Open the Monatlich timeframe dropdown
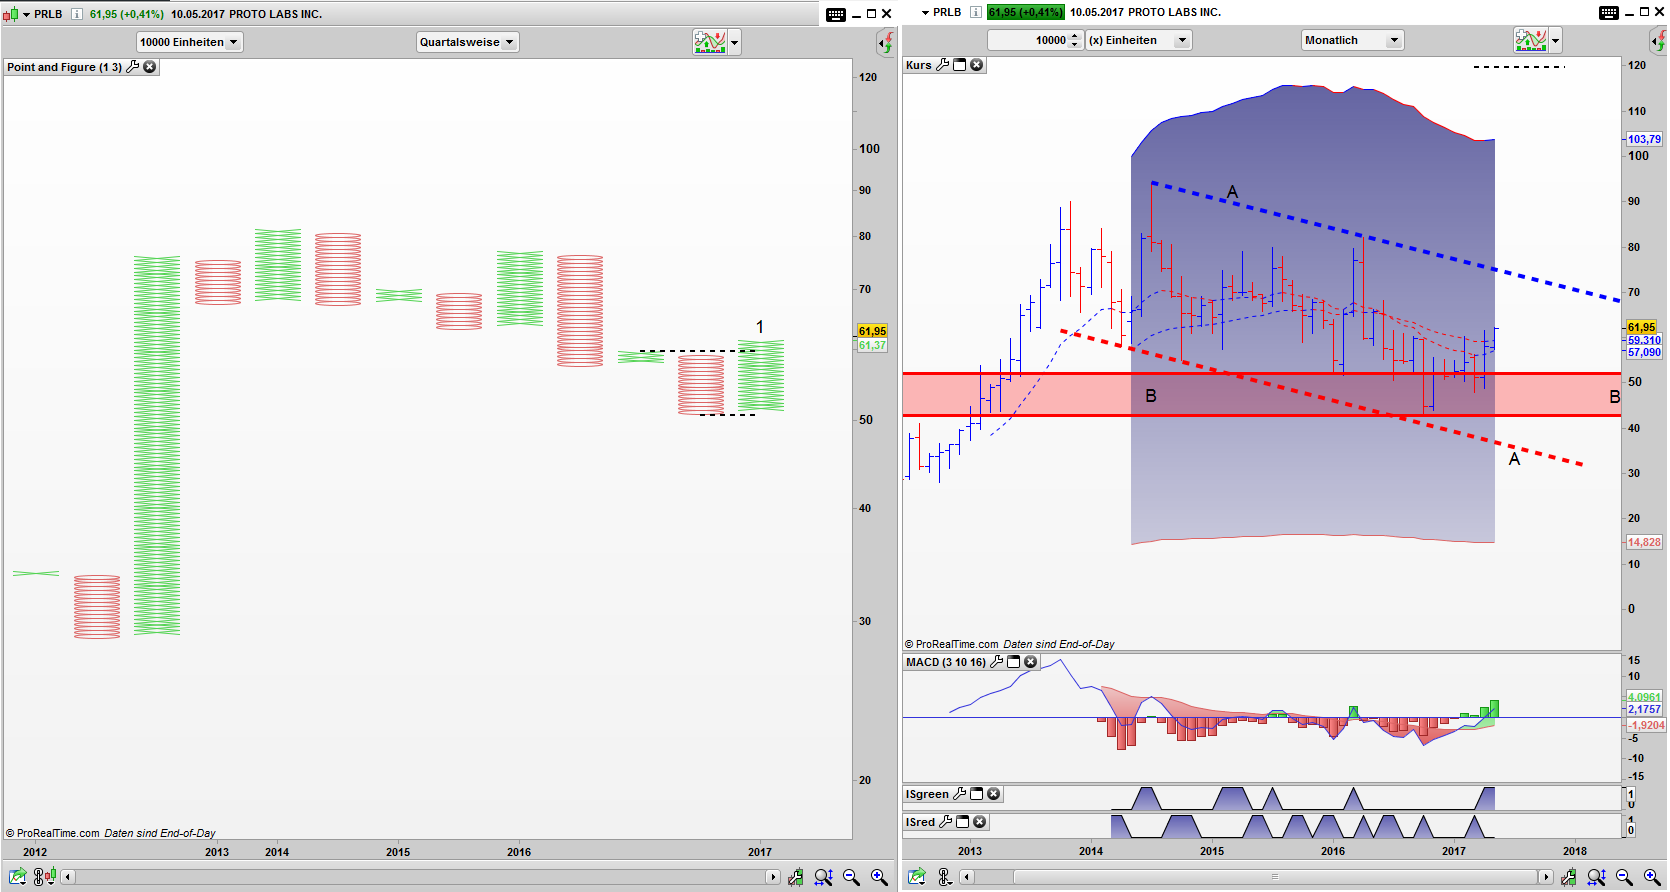1670x892 pixels. (1352, 40)
